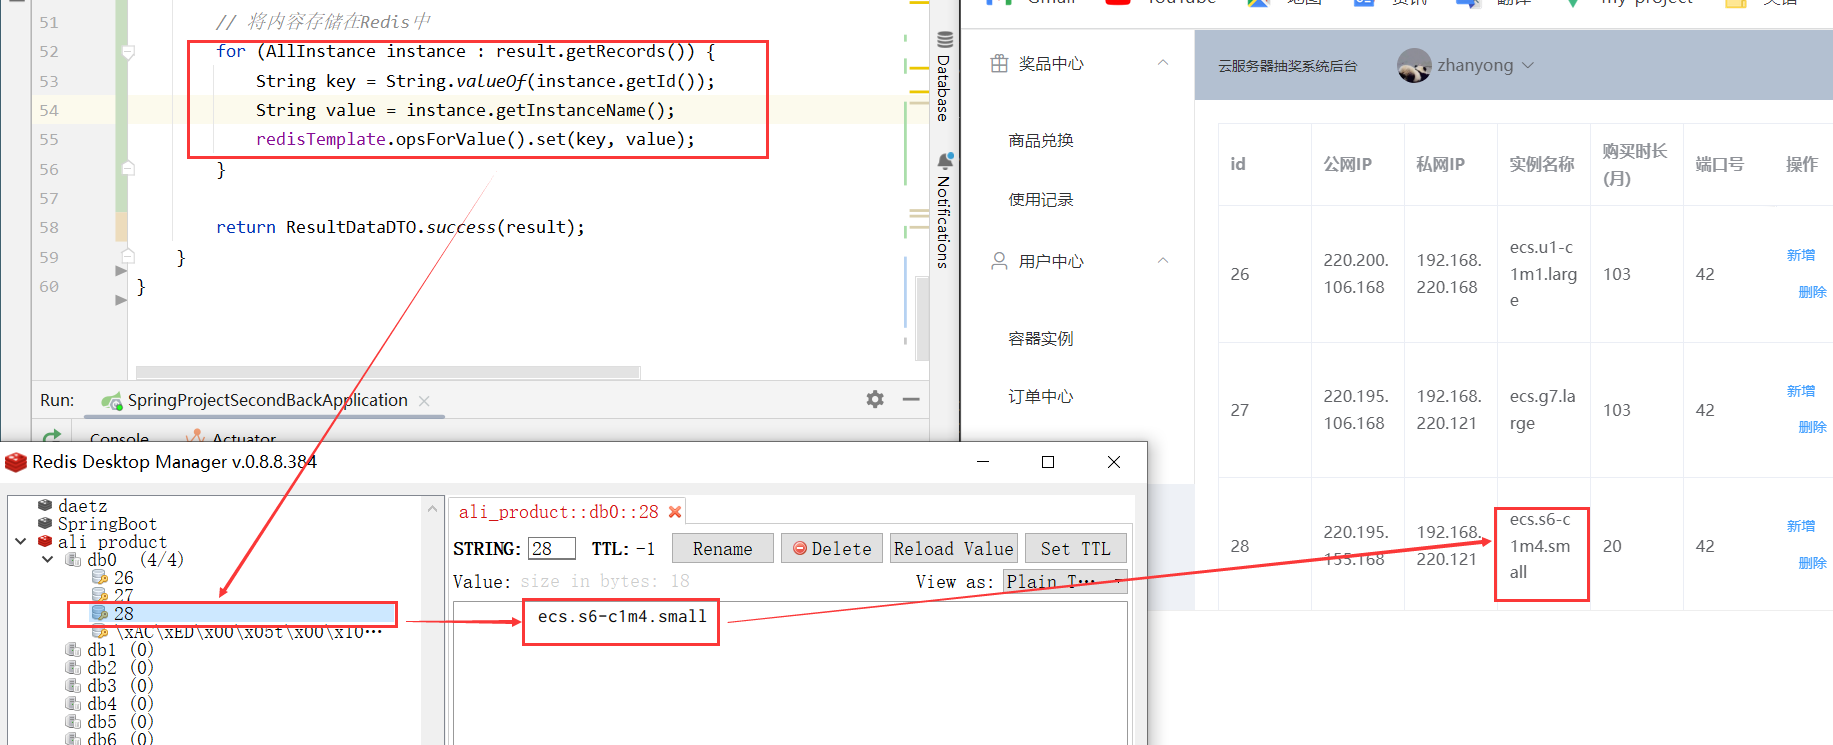Click the SpringProjectSecondBackApplication run icon

[112, 401]
